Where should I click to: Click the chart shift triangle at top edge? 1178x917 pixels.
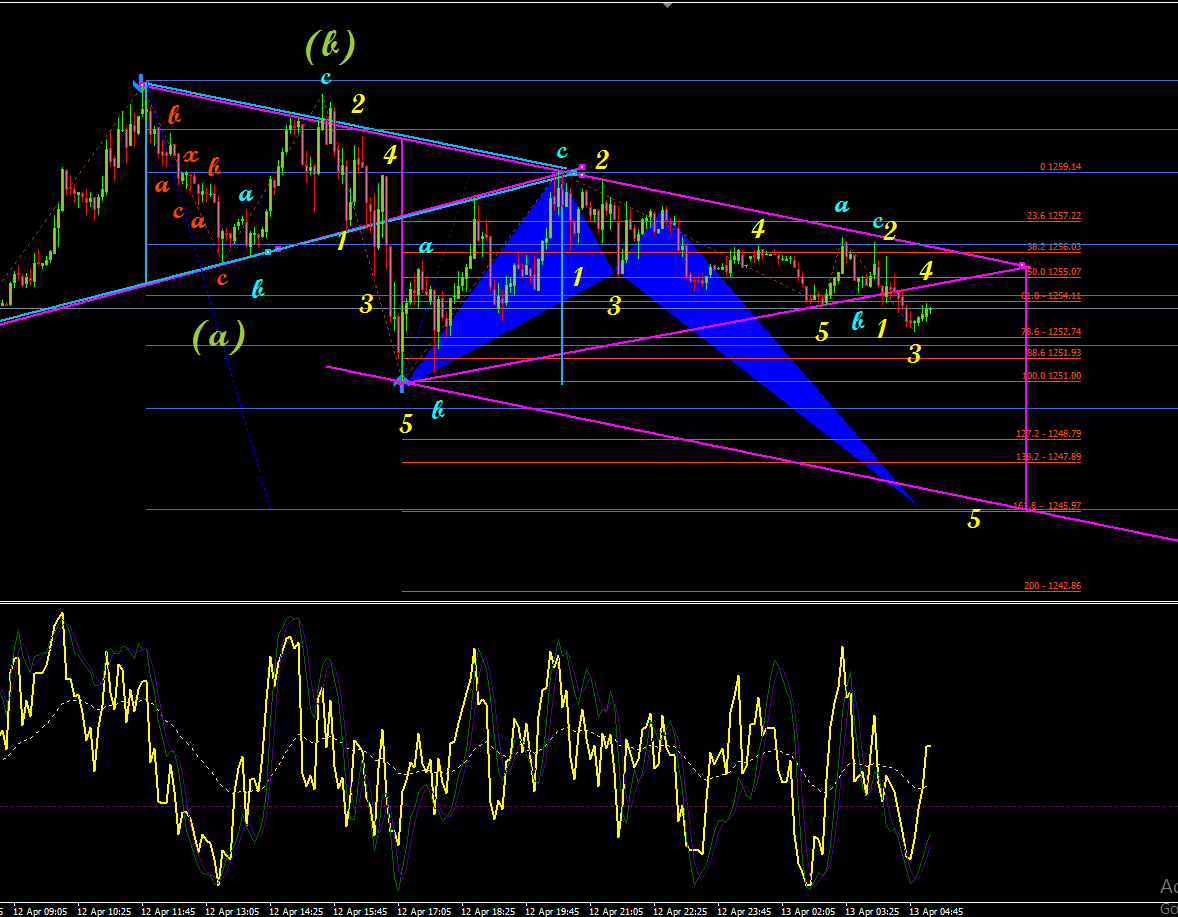tap(667, 5)
